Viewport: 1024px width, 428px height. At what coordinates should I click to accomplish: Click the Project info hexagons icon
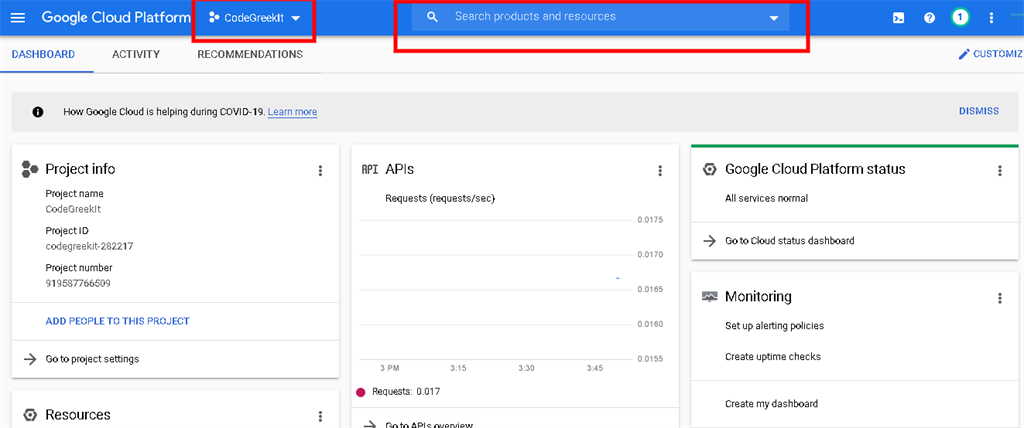(29, 169)
